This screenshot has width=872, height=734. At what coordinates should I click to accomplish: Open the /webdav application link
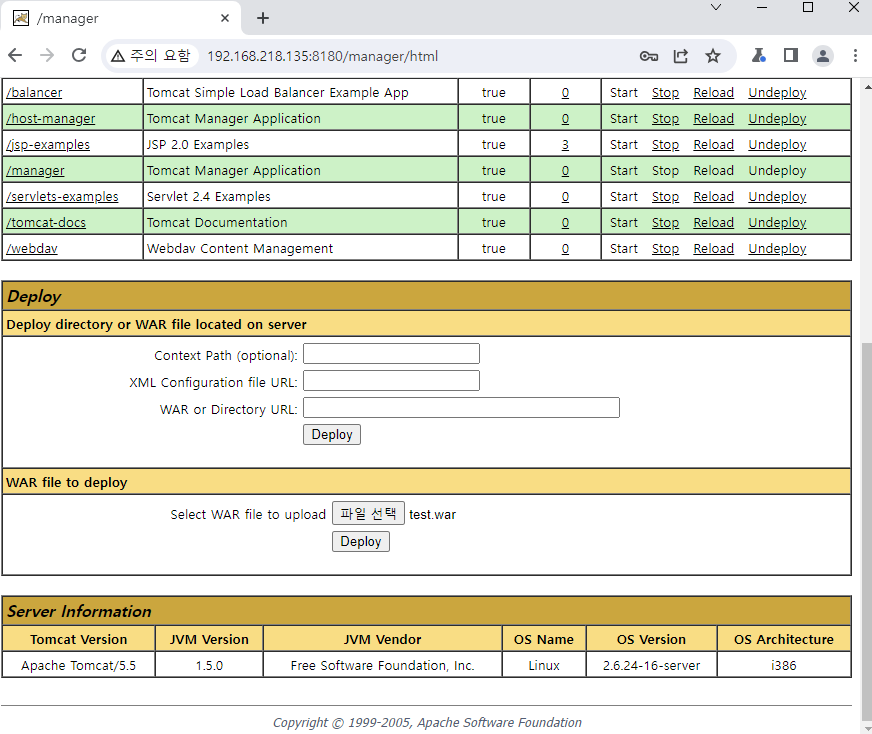[32, 249]
